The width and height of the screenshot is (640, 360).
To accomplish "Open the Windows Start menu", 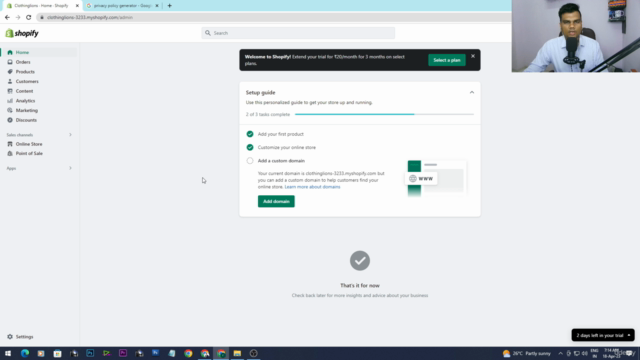I will point(8,353).
